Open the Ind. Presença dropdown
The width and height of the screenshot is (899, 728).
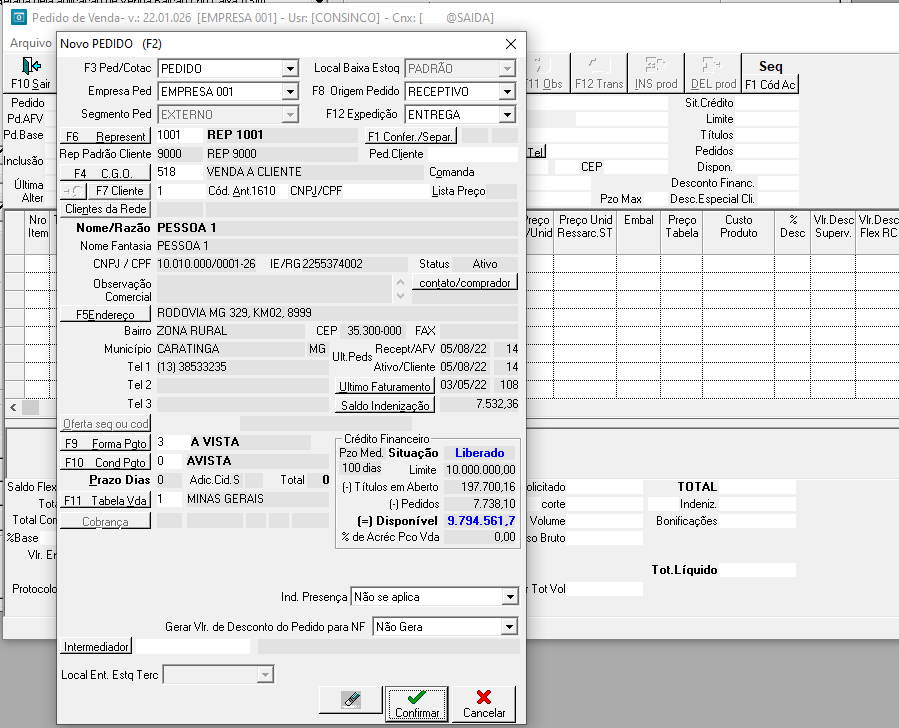510,597
